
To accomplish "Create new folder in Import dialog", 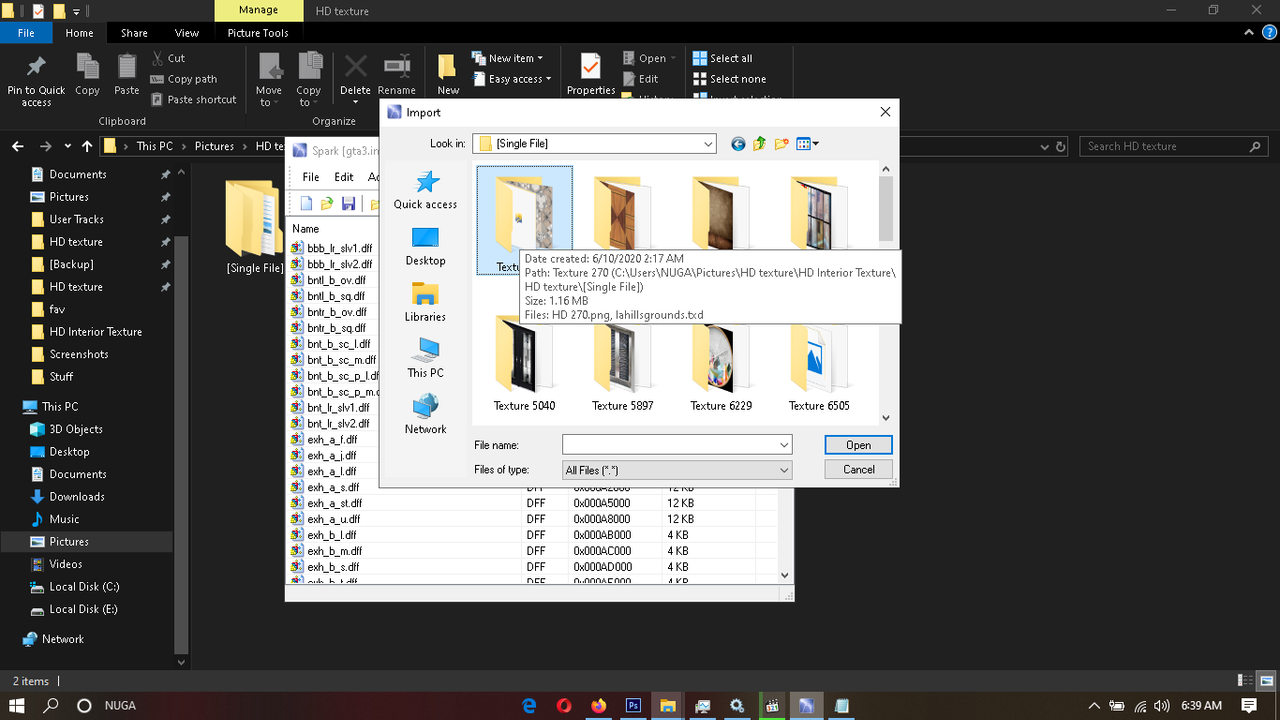I will 782,144.
